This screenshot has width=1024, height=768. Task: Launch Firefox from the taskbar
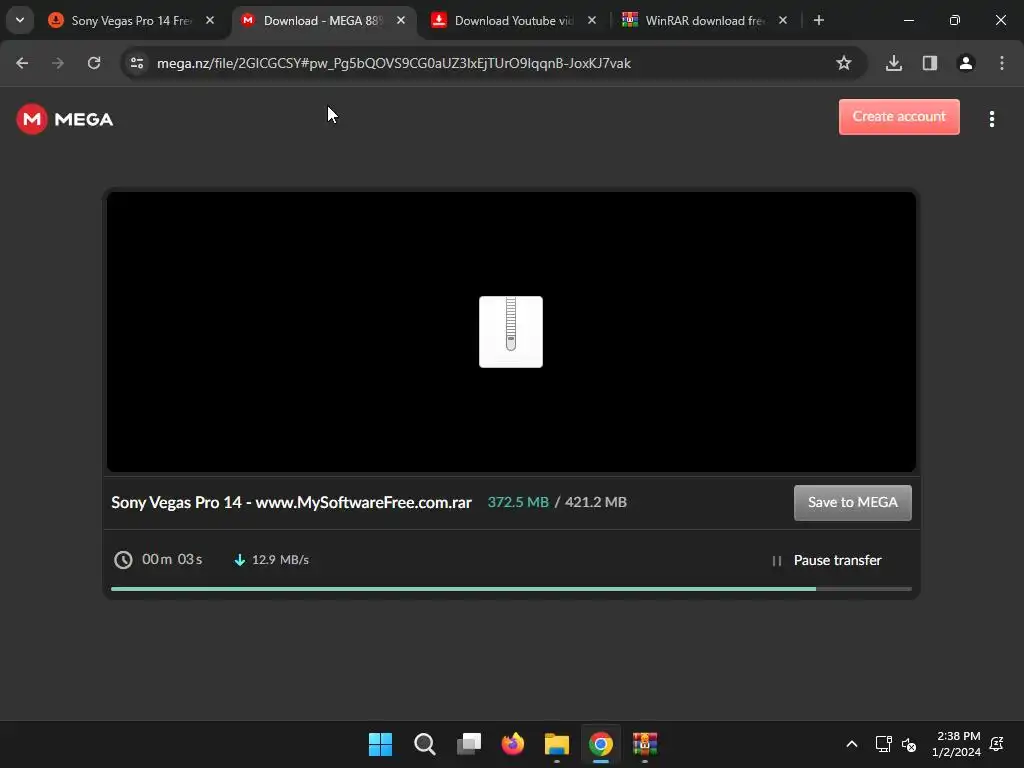pyautogui.click(x=513, y=744)
